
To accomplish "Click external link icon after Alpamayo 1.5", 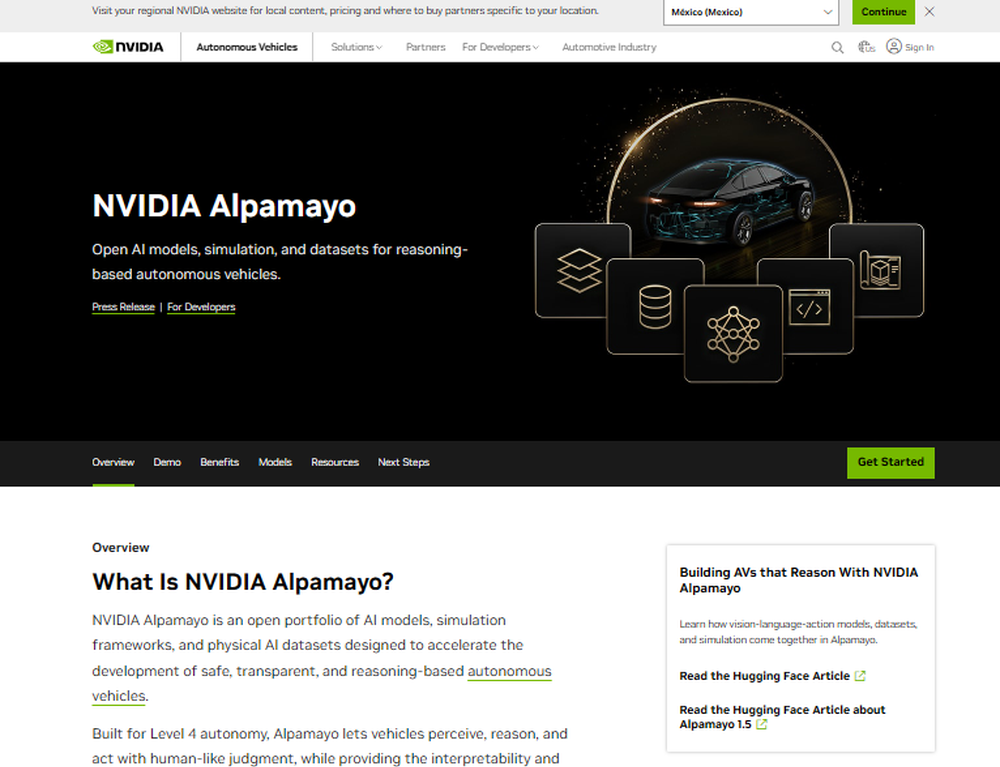I will [761, 724].
